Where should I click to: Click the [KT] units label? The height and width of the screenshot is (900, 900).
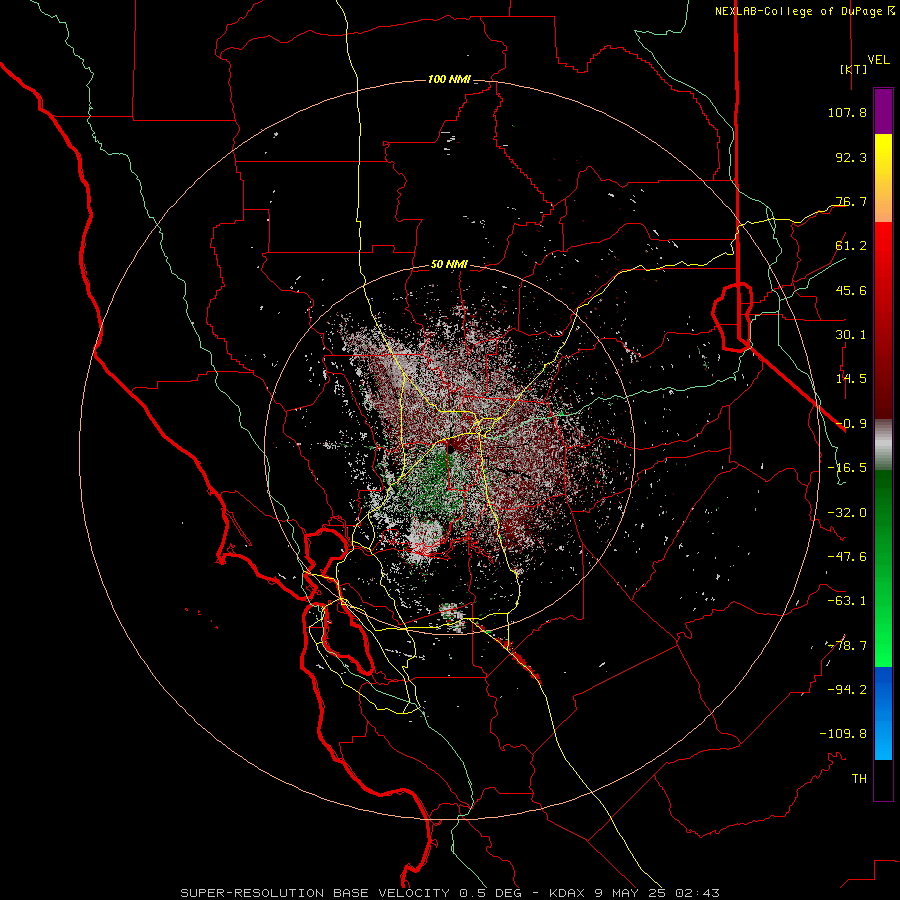(854, 69)
